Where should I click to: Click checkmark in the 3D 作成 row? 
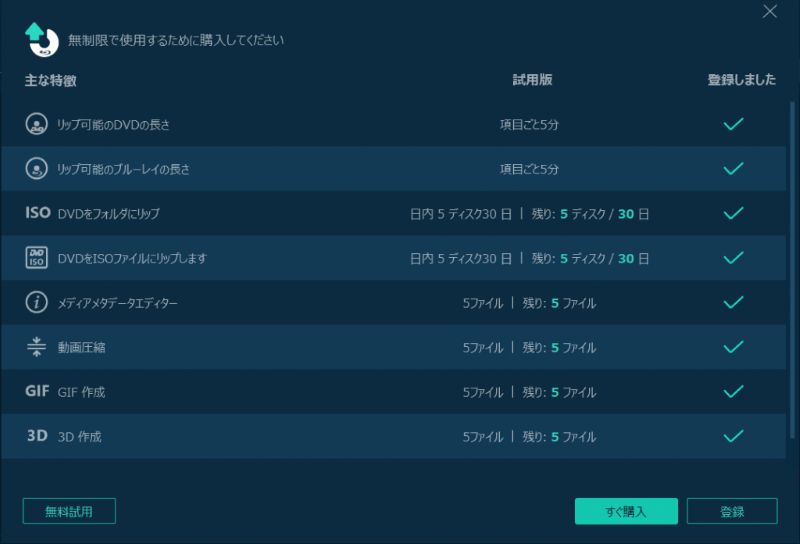pyautogui.click(x=733, y=436)
